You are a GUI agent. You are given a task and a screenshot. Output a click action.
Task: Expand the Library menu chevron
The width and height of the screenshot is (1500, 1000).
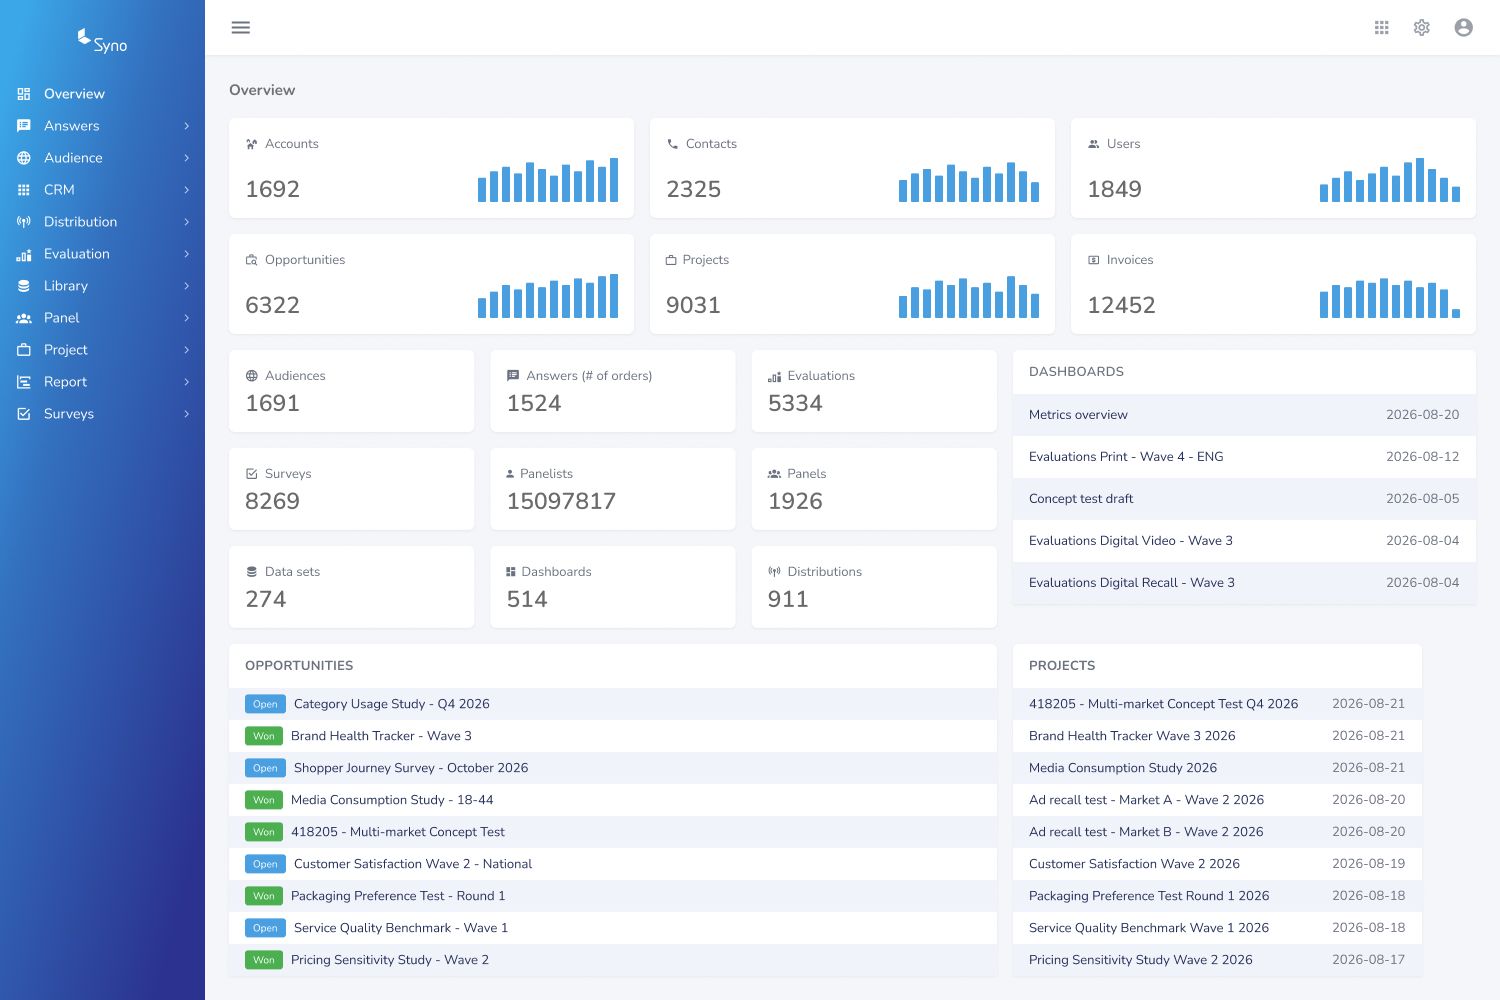click(x=186, y=286)
